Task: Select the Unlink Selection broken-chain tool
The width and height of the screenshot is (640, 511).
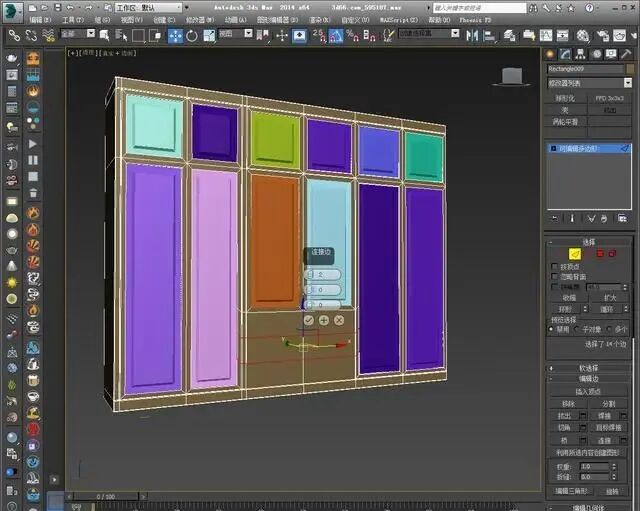Action: click(31, 36)
